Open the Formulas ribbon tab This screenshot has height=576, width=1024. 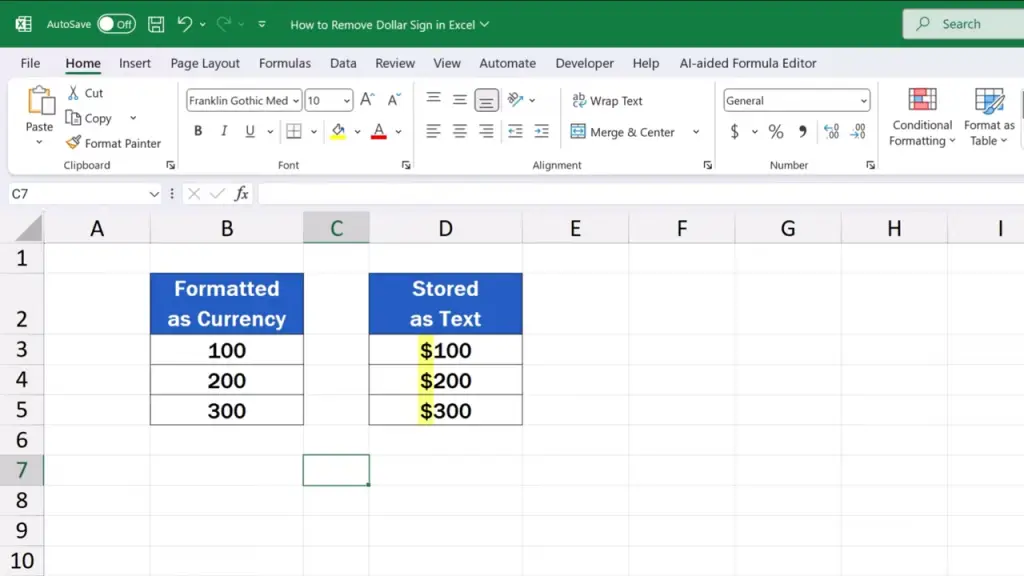285,63
